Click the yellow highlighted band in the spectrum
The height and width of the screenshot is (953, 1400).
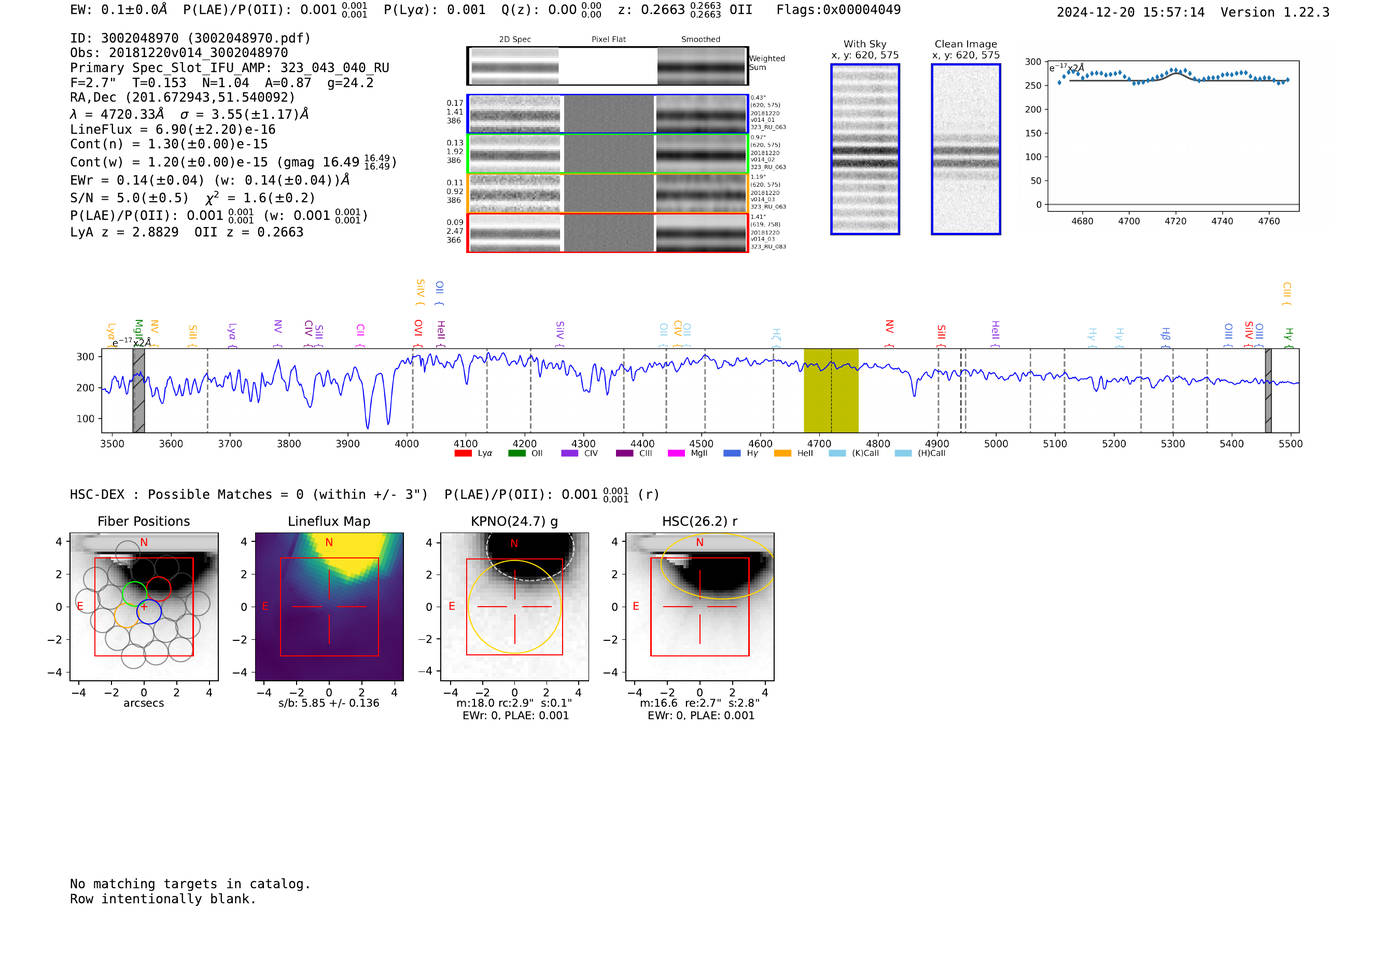tap(831, 390)
